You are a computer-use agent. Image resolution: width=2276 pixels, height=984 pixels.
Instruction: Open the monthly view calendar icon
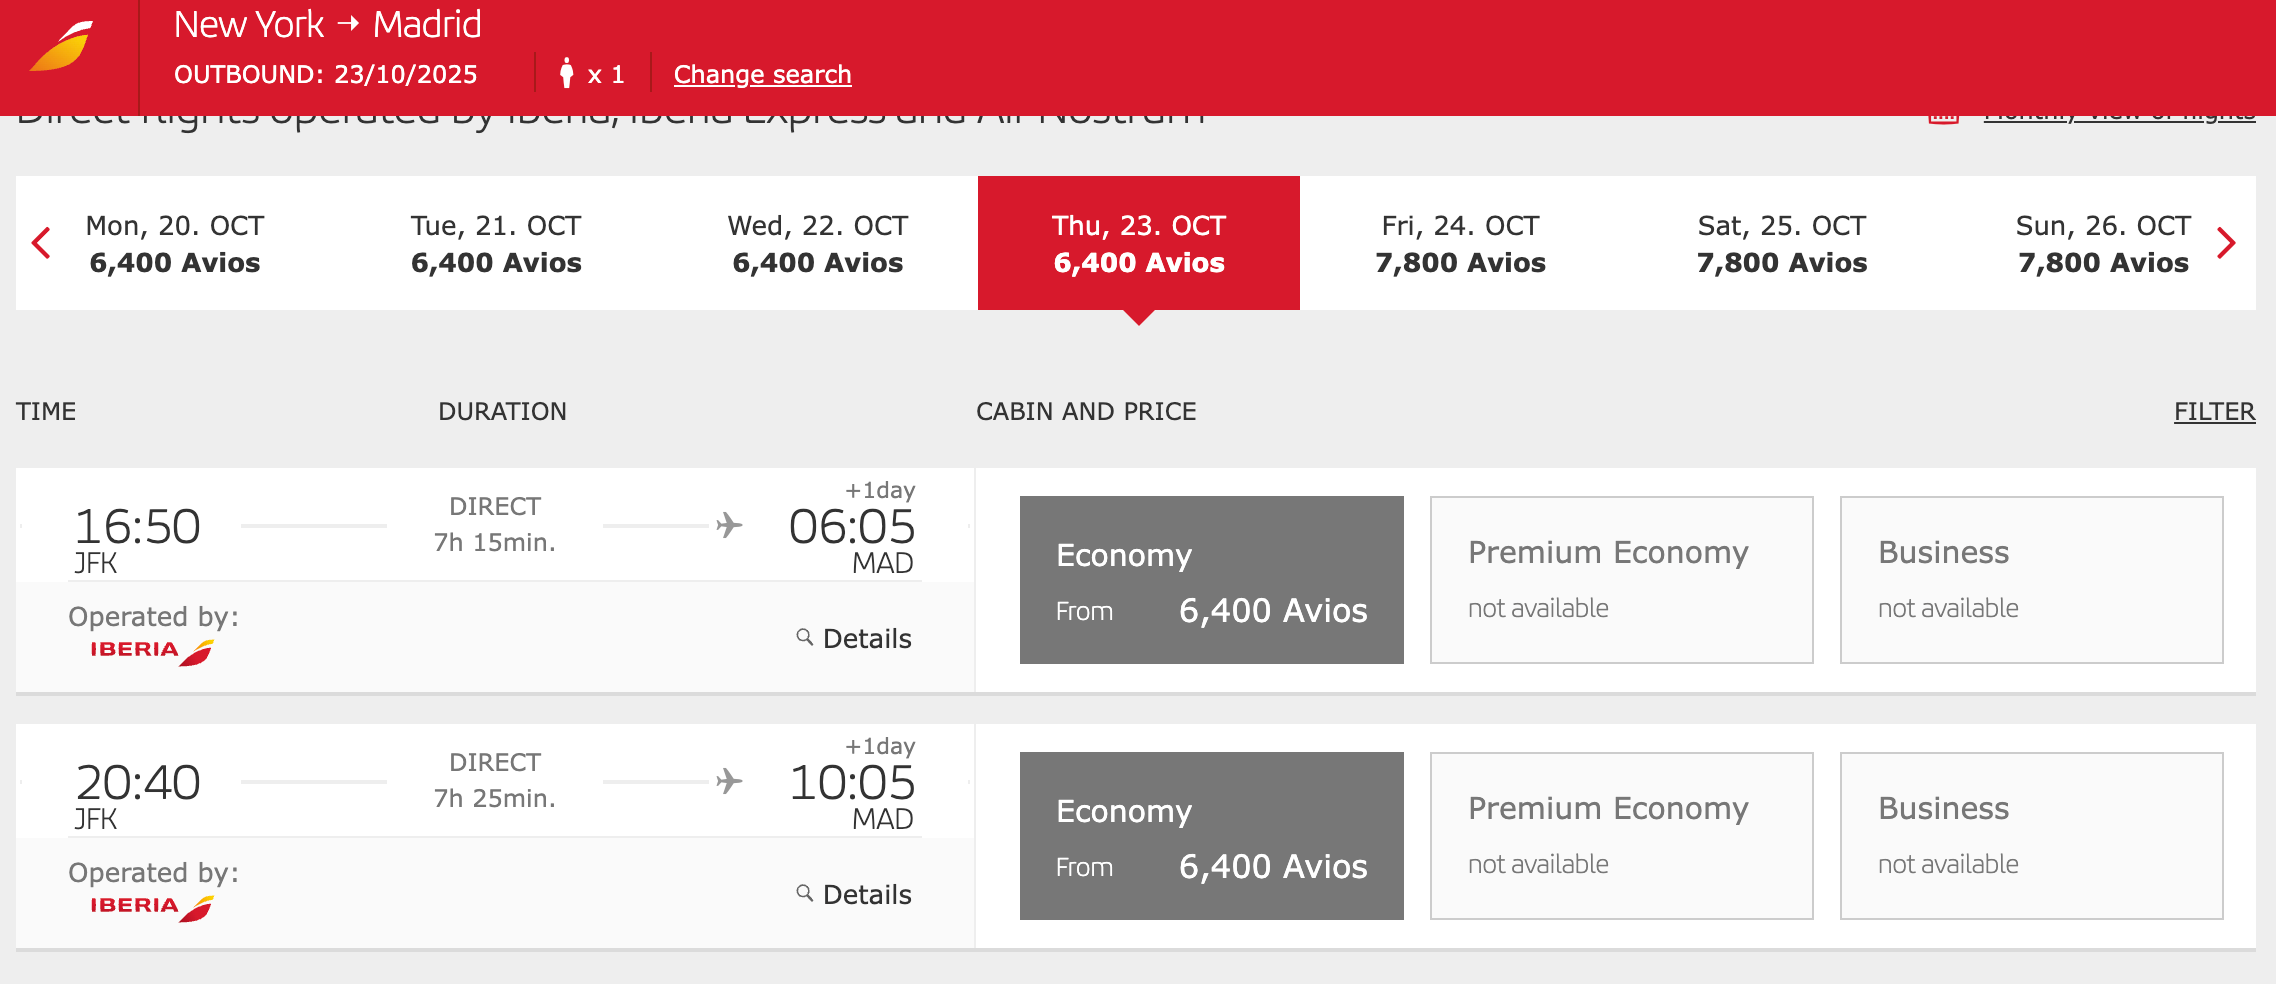click(x=1943, y=119)
